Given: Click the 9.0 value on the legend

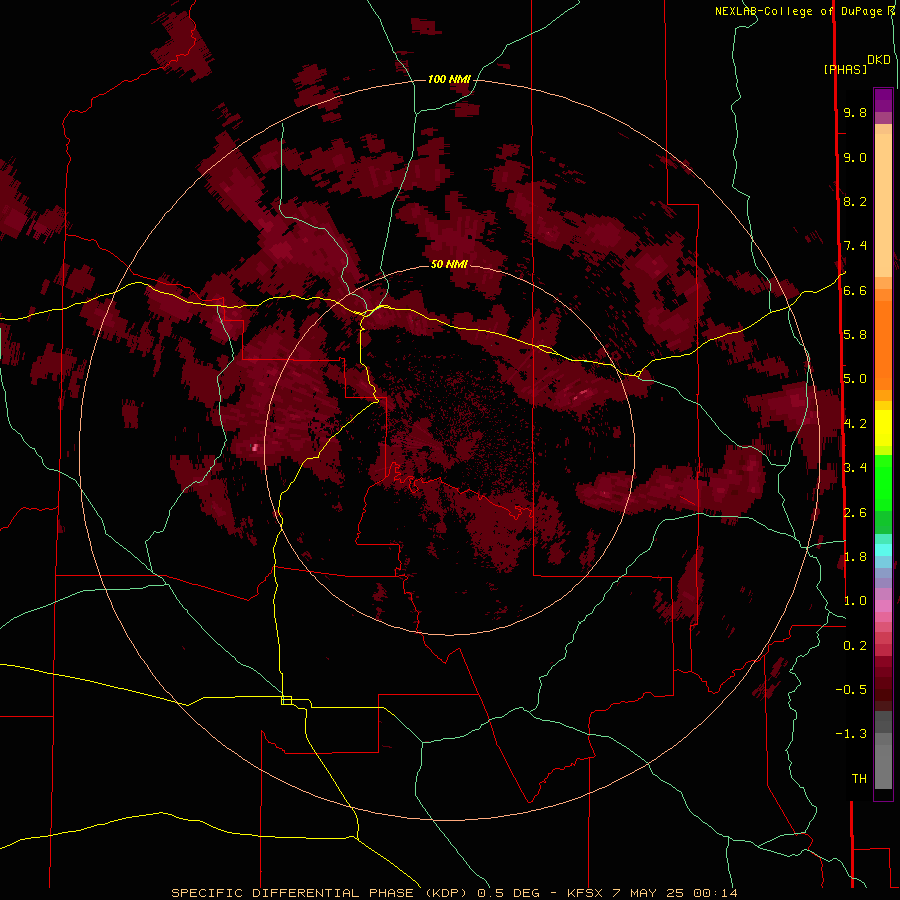Looking at the screenshot, I should (x=855, y=157).
